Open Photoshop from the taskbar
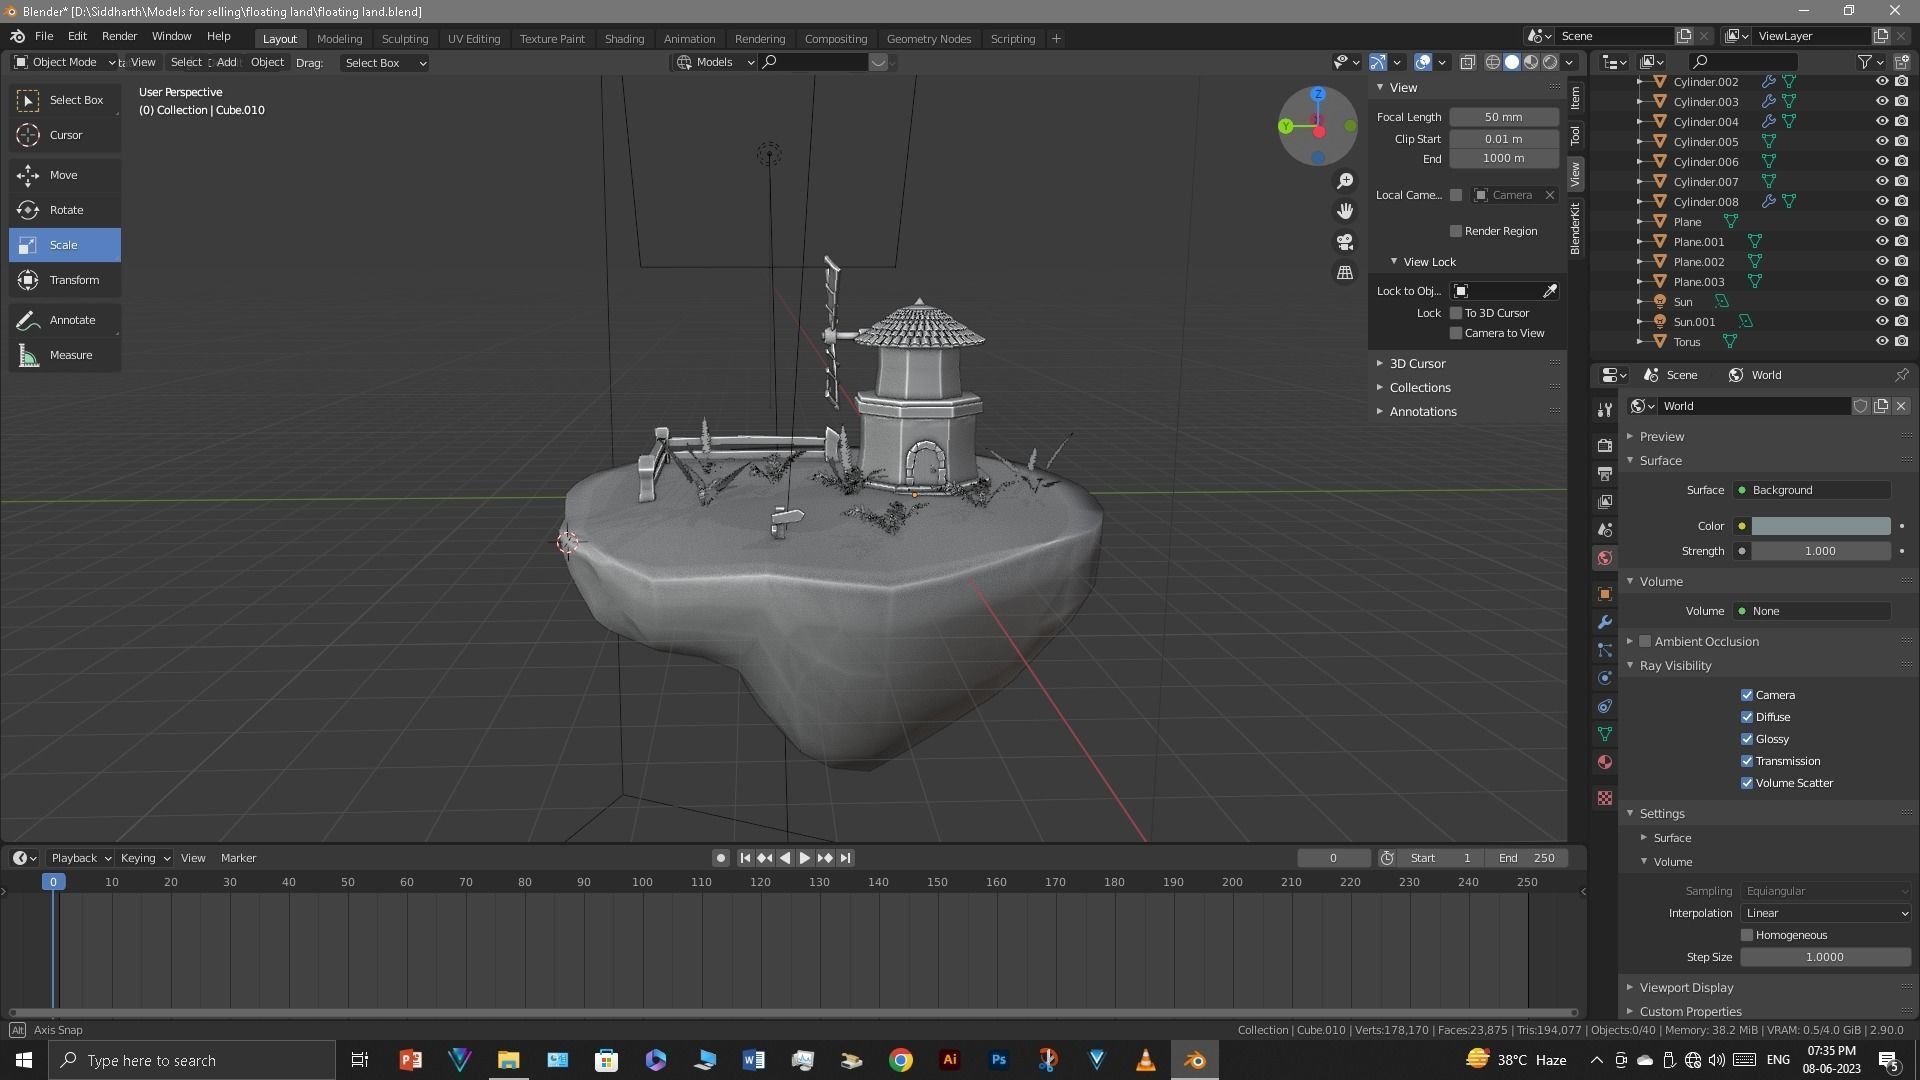This screenshot has height=1080, width=1920. point(998,1060)
